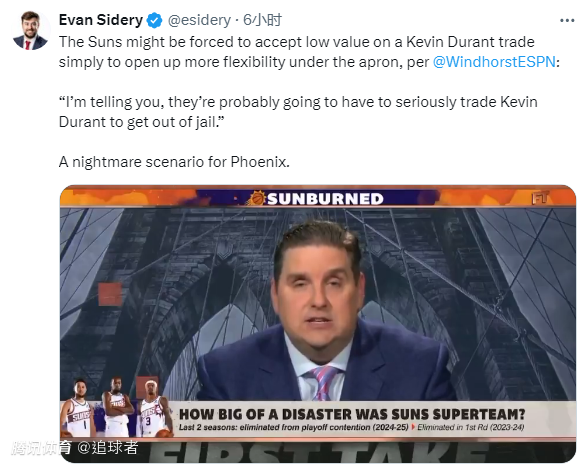Viewport: 583px width, 465px height.
Task: Play the embedded First Take video
Action: tap(318, 323)
